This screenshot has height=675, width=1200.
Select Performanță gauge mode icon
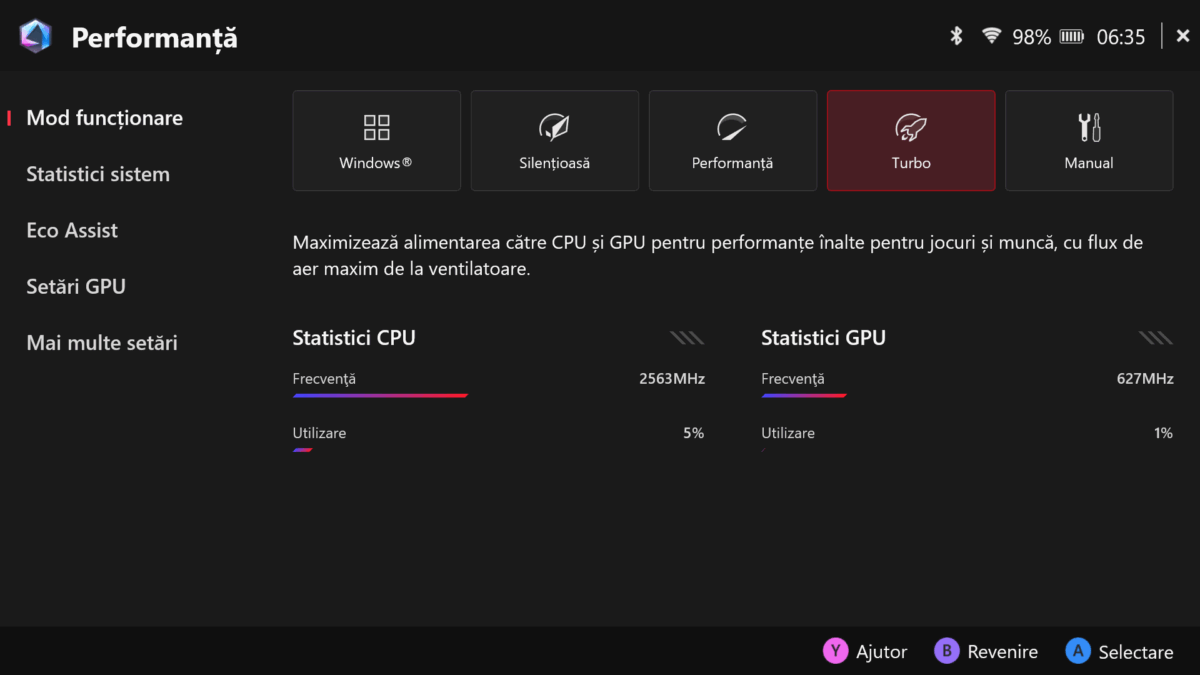tap(732, 127)
